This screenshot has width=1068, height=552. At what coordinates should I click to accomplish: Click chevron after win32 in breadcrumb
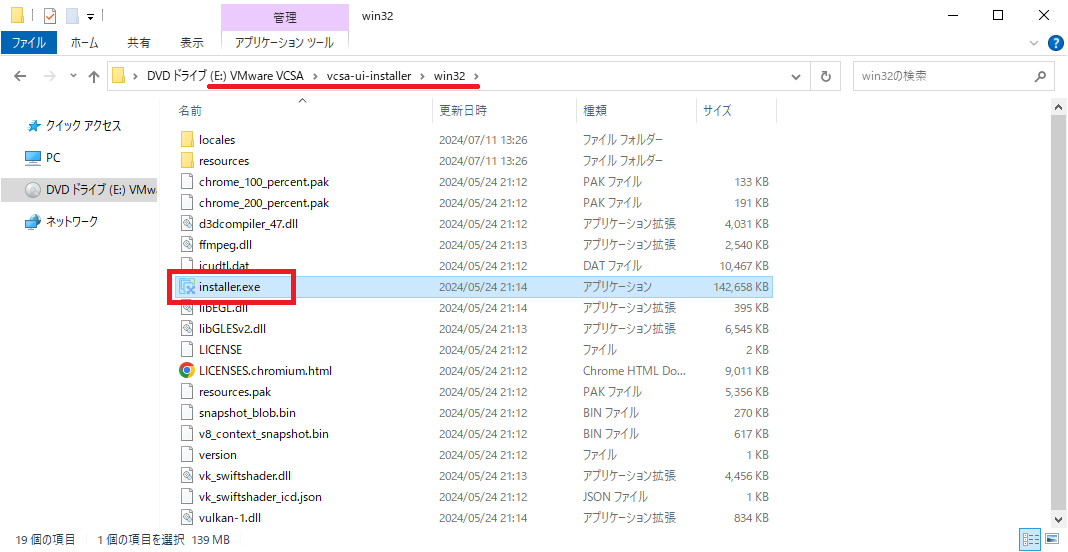click(477, 76)
